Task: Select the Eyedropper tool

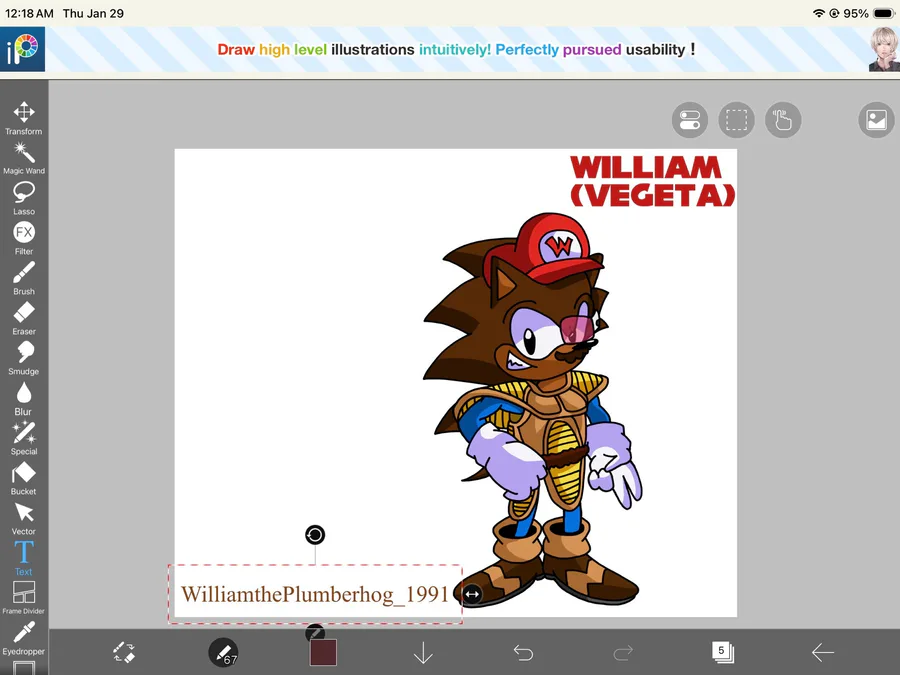Action: click(x=24, y=638)
